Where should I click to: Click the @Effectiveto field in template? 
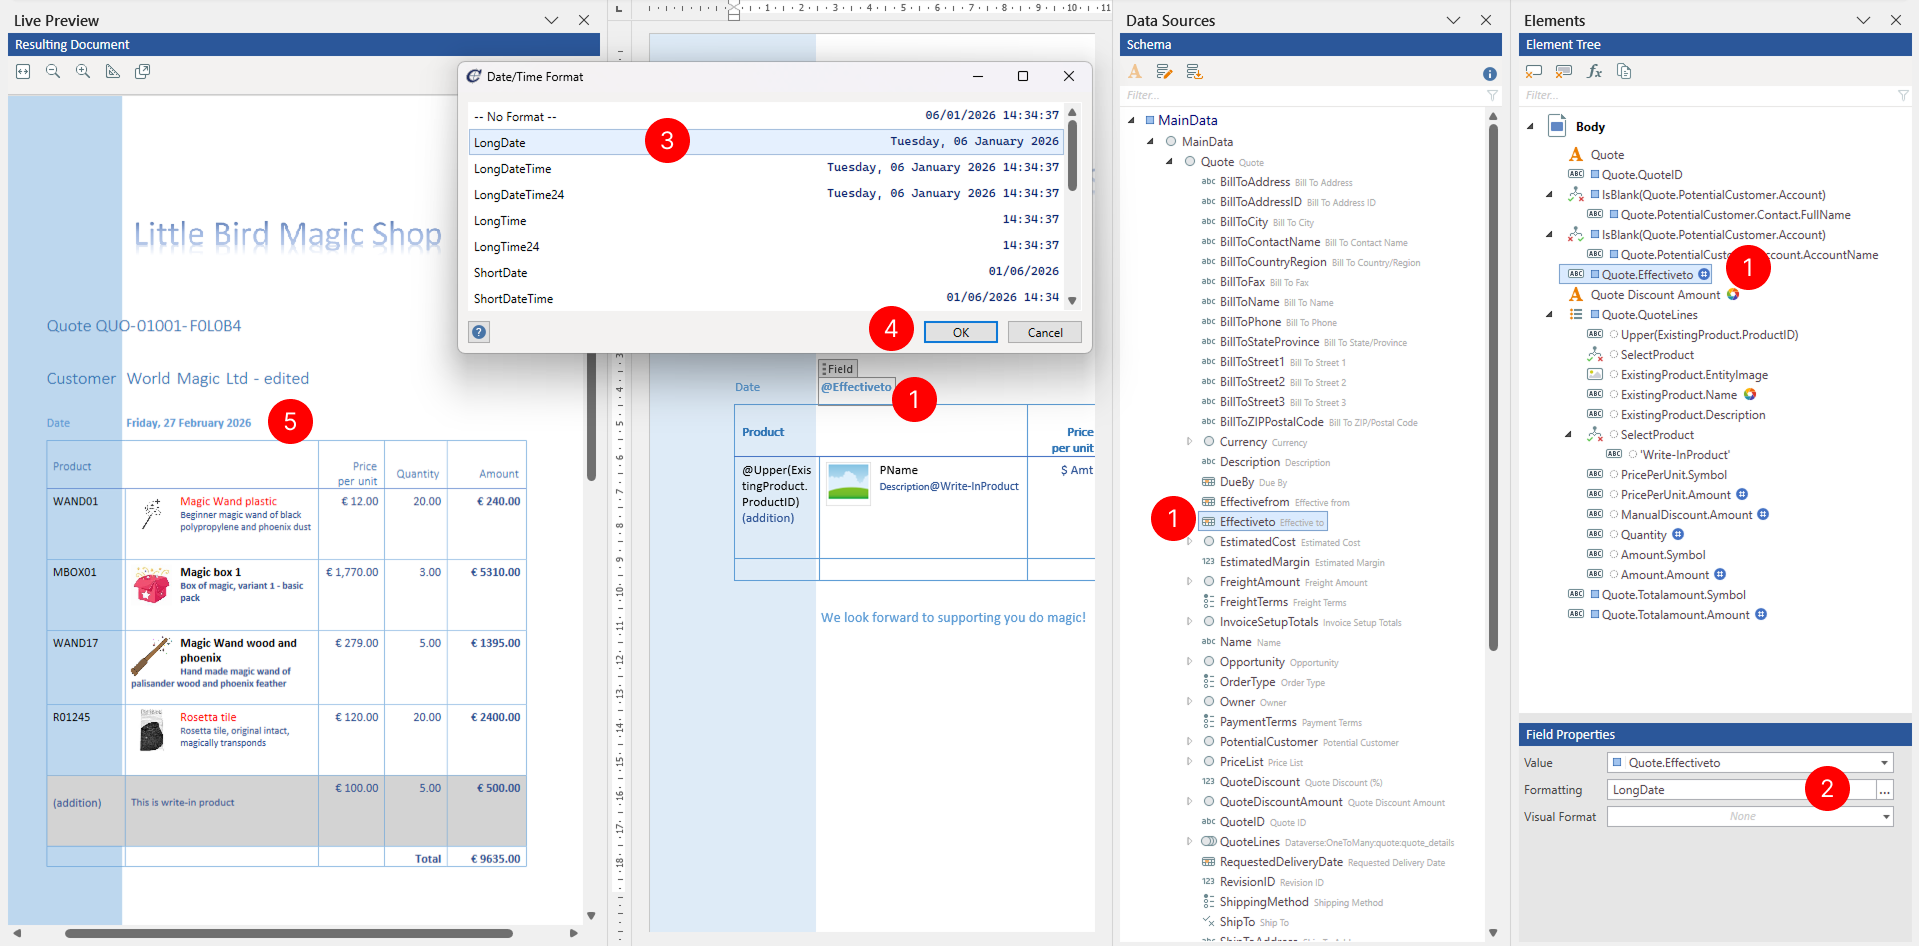click(x=856, y=387)
